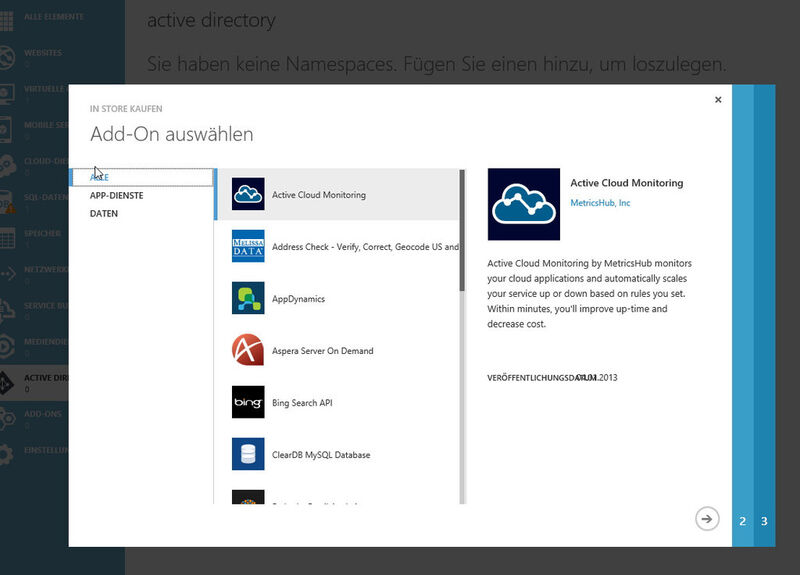Click the Websites globe icon in sidebar
This screenshot has height=575, width=800.
coord(7,57)
